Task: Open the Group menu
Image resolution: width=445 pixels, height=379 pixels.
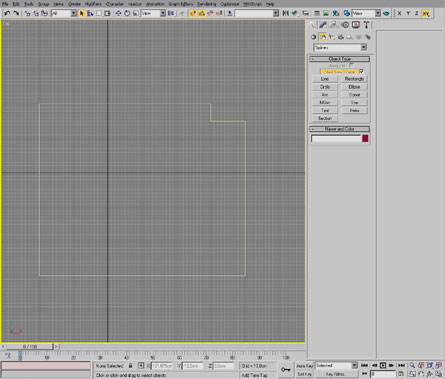Action: tap(43, 4)
